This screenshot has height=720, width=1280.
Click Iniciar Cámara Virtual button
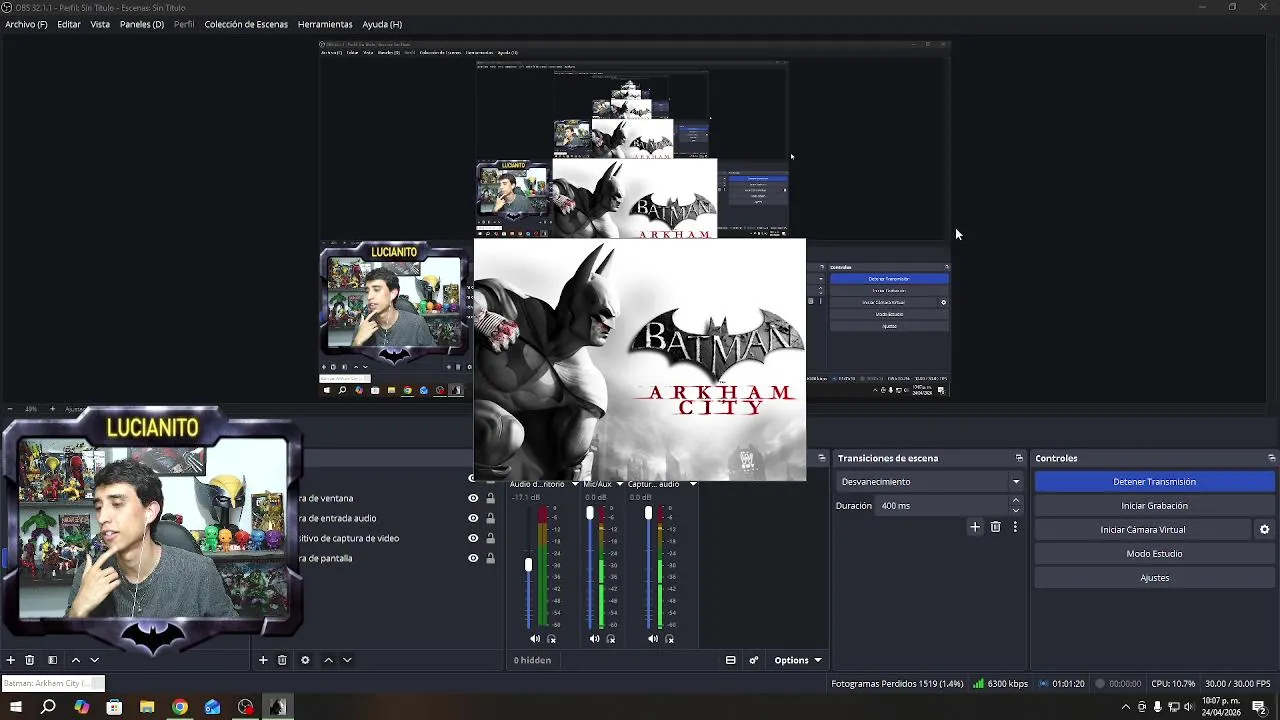(x=1142, y=530)
